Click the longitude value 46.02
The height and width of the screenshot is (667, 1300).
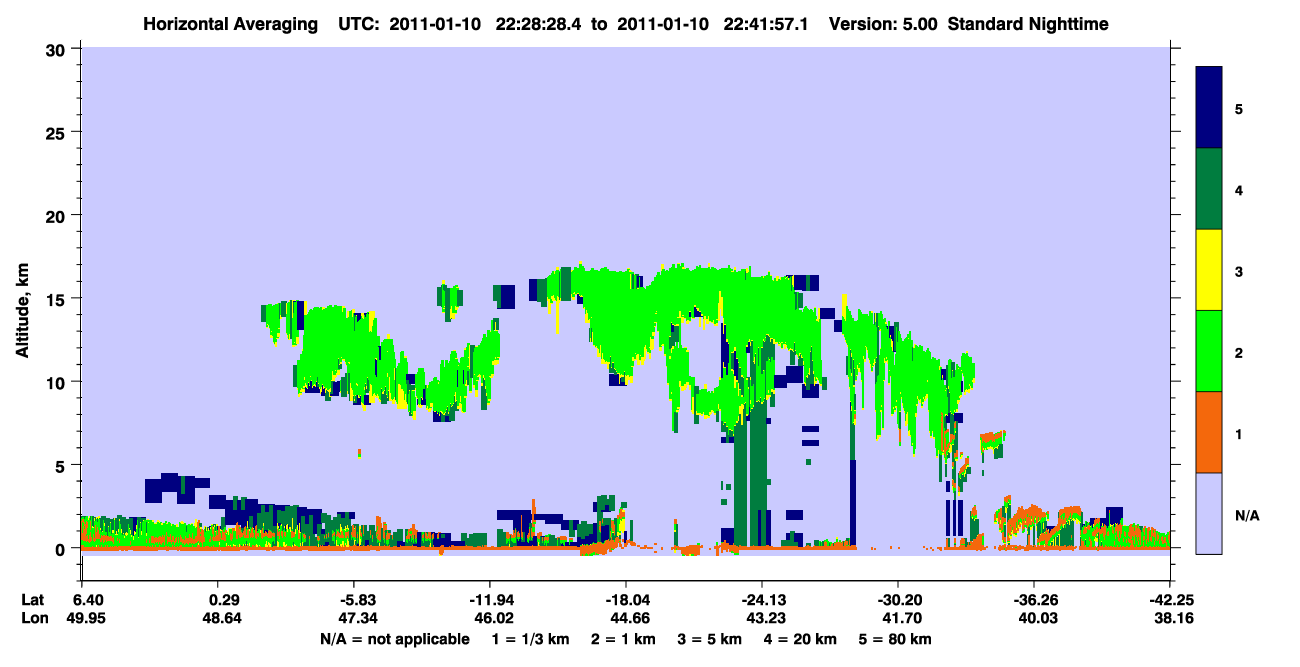496,619
